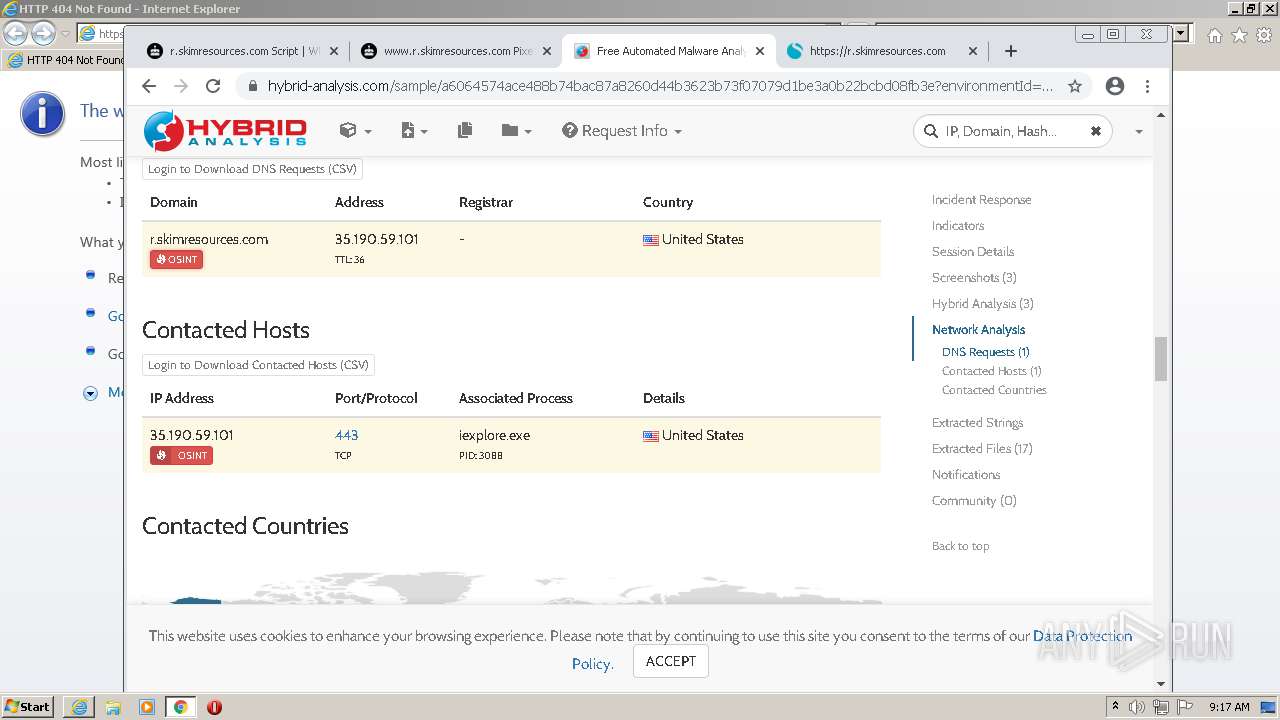
Task: Open the Windows Start menu
Action: pyautogui.click(x=28, y=707)
